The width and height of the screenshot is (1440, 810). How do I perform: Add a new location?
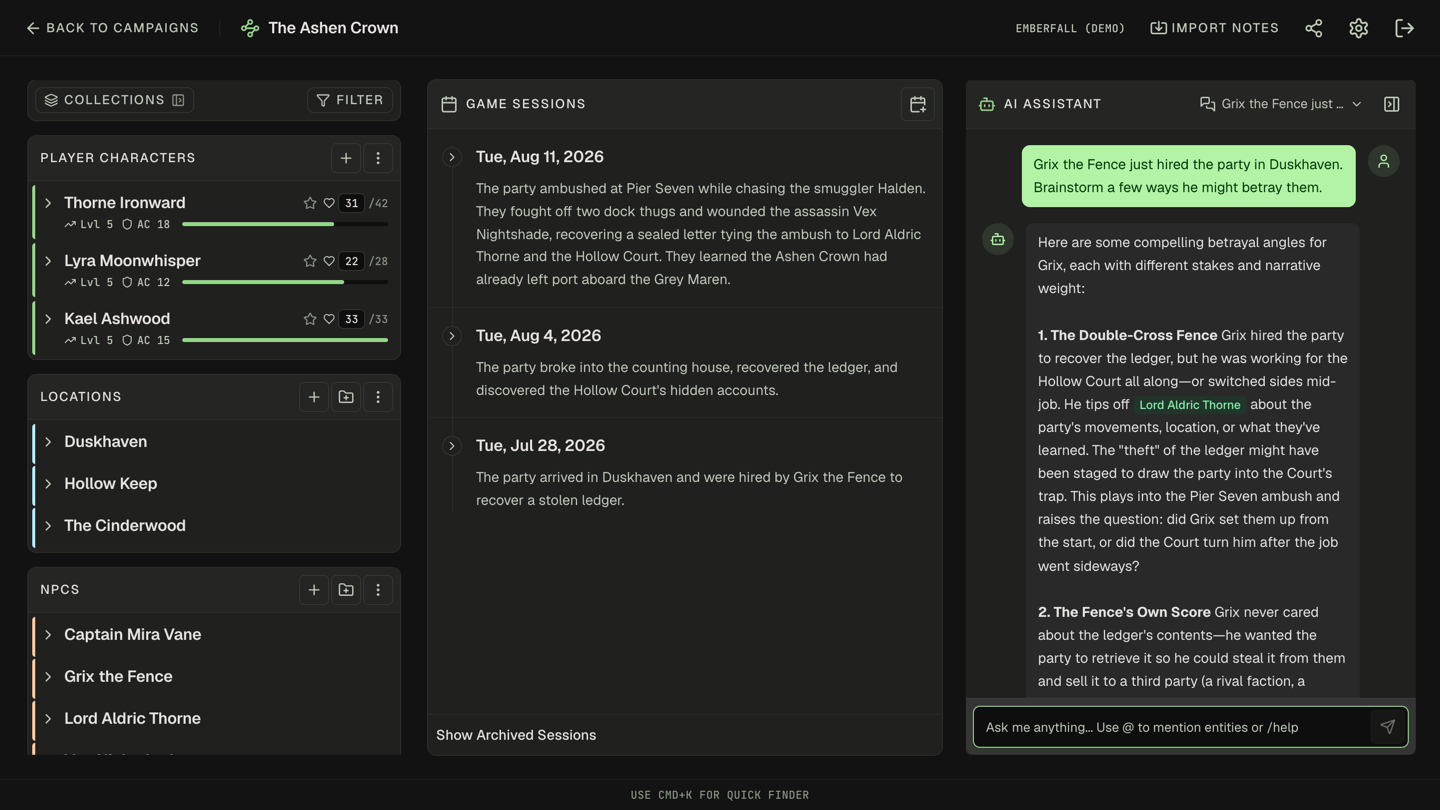314,397
